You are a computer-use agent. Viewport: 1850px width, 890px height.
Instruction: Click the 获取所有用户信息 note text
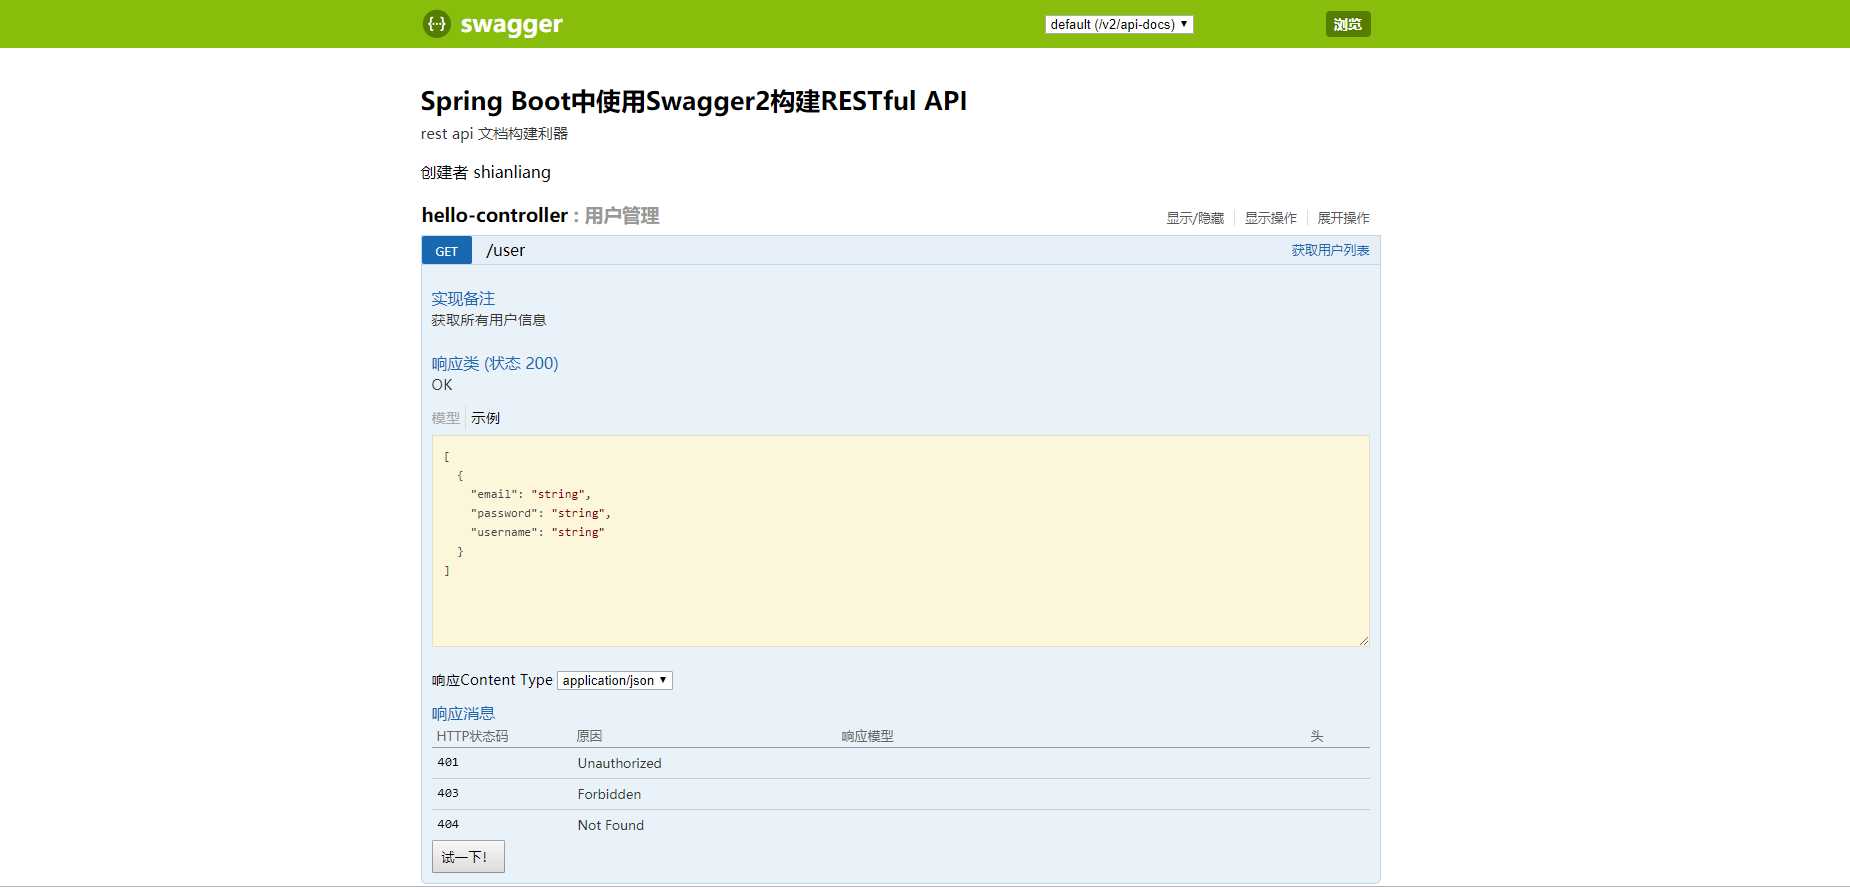coord(489,320)
